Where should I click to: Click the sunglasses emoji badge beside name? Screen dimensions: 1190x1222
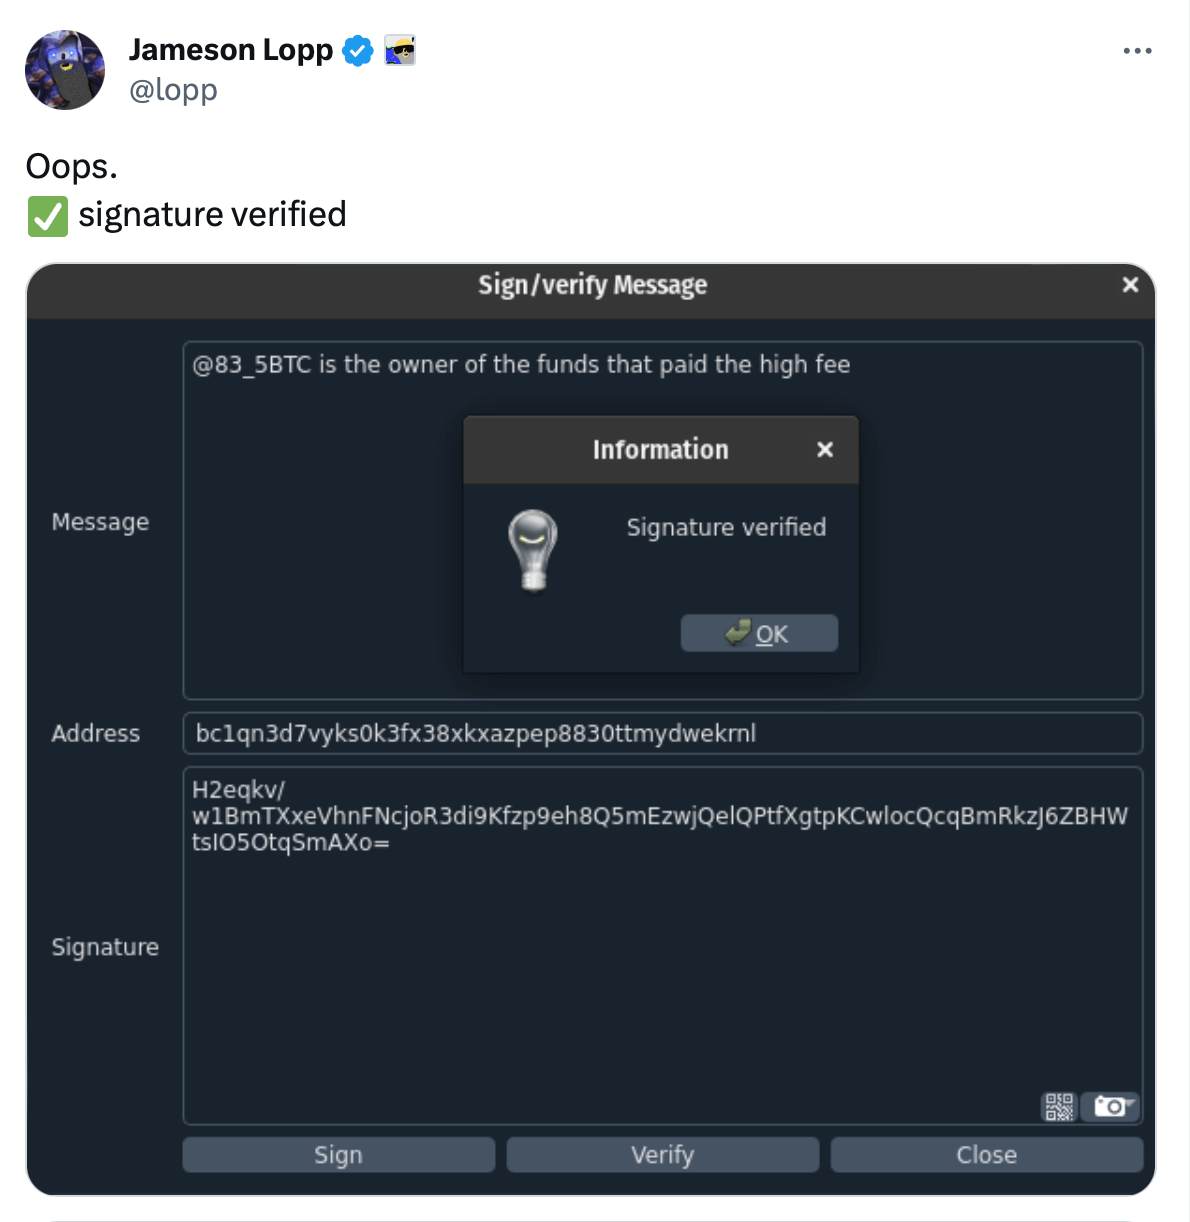400,50
